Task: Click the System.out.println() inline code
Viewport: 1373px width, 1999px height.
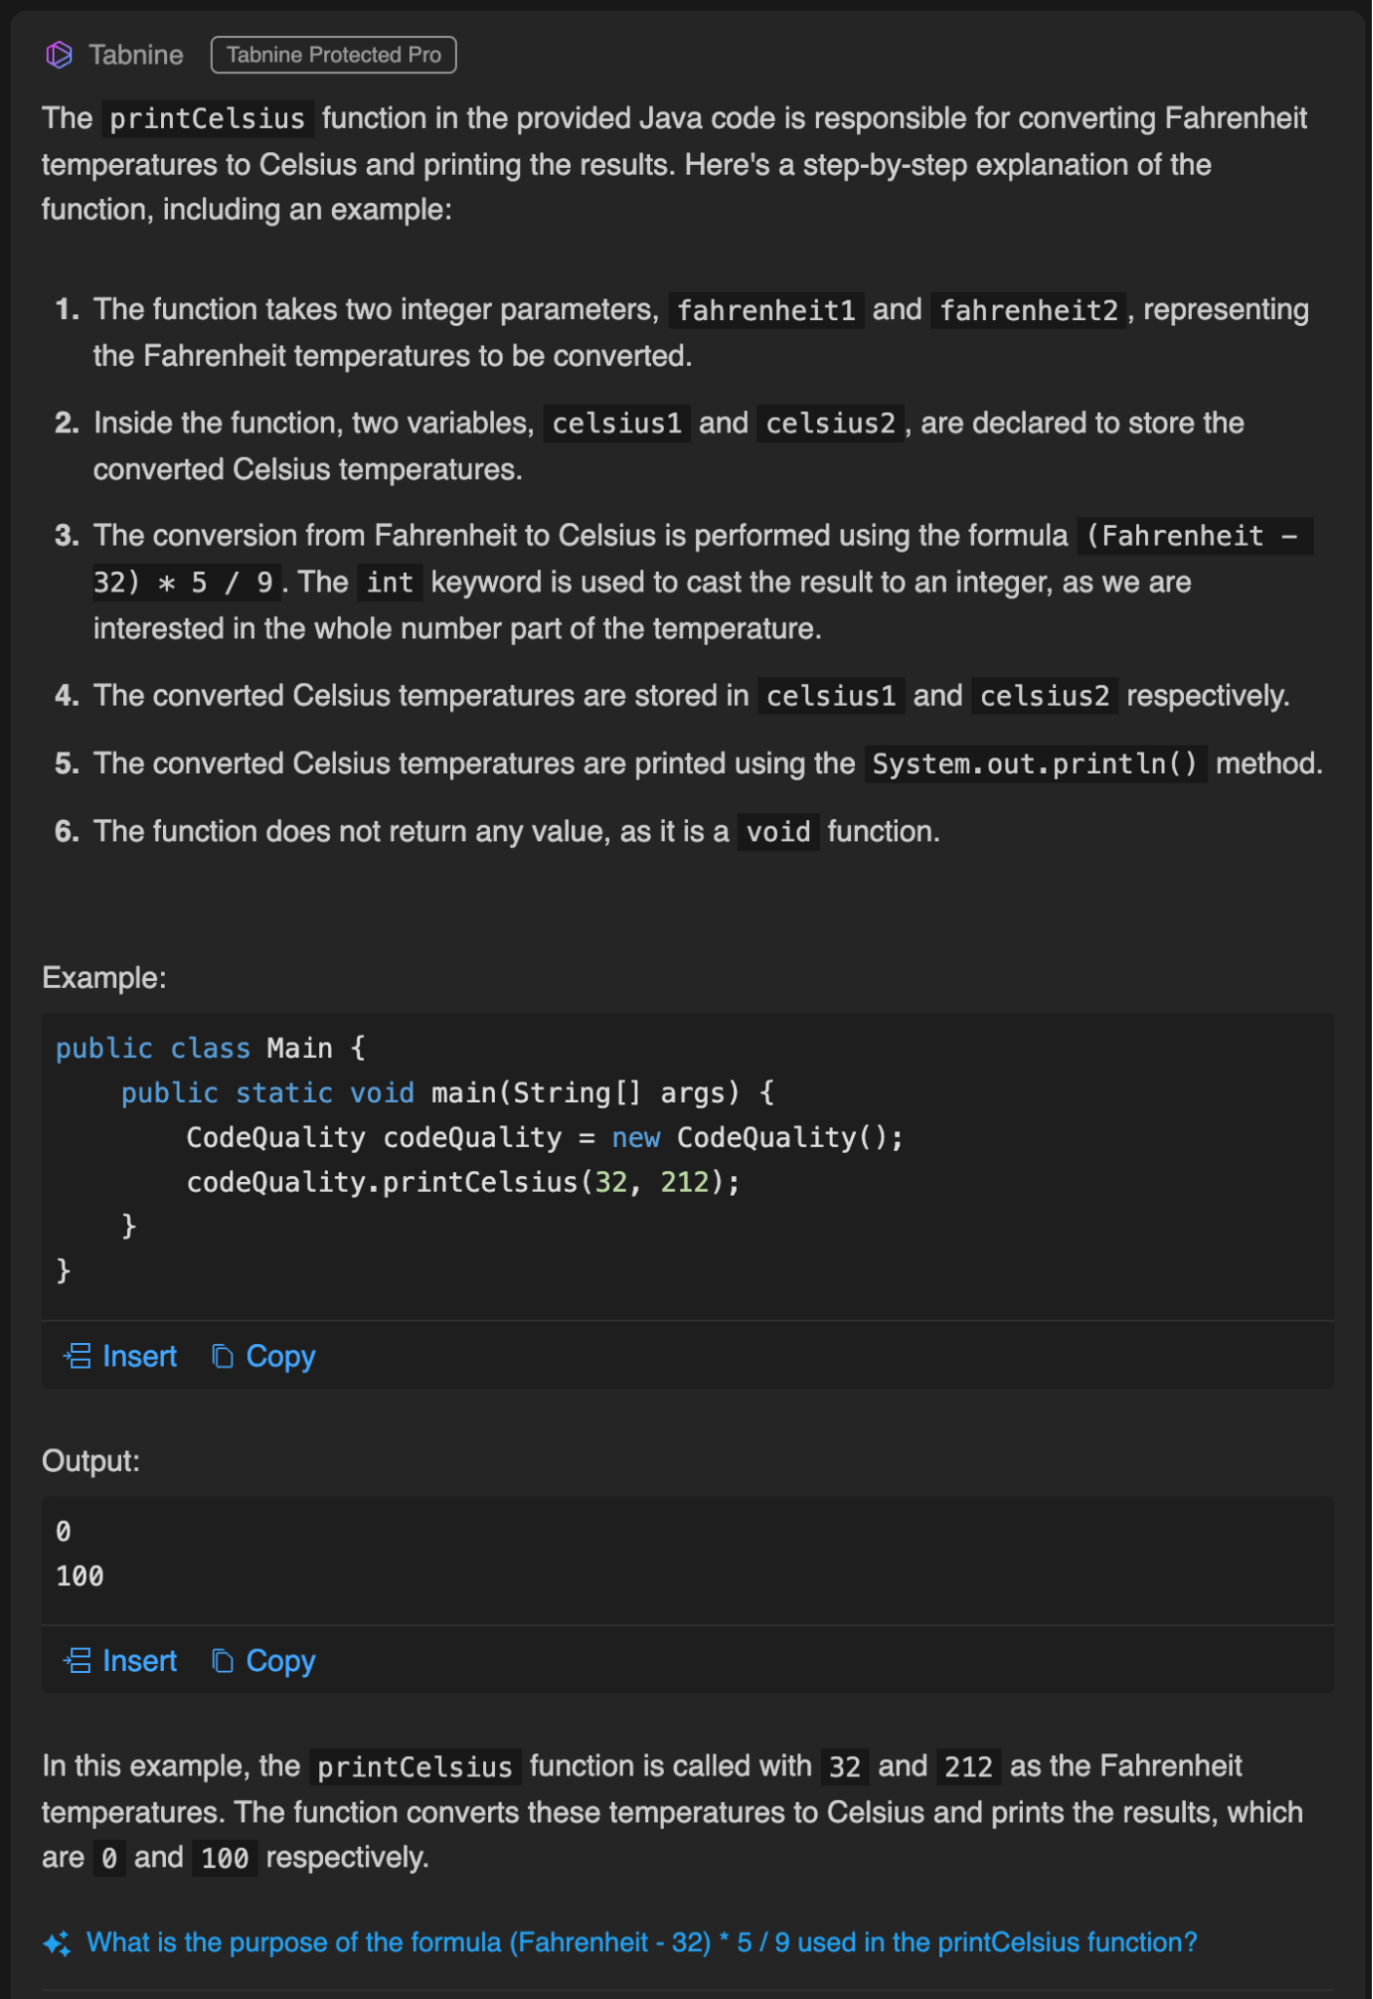Action: [1034, 764]
